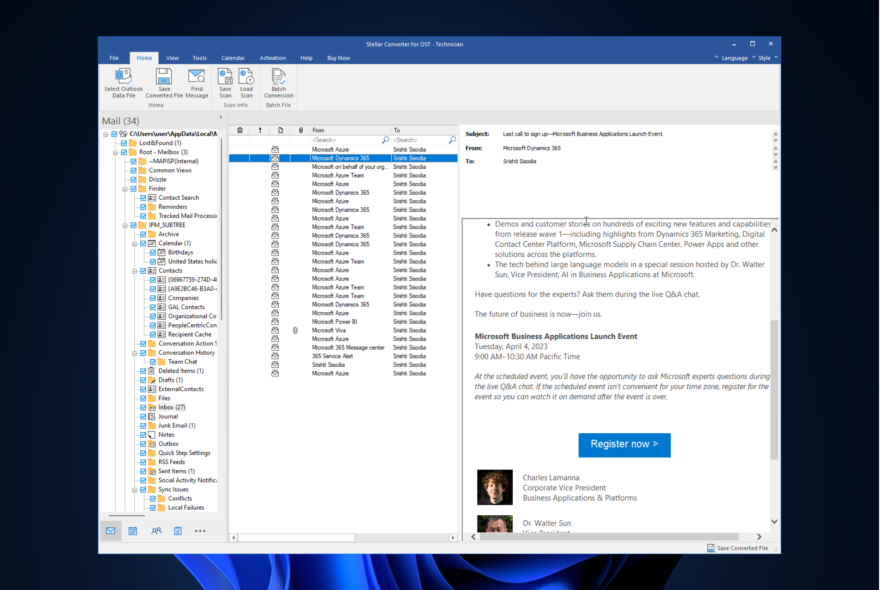Screen dimensions: 886x590
Task: Open Find Message tool
Action: coord(196,76)
